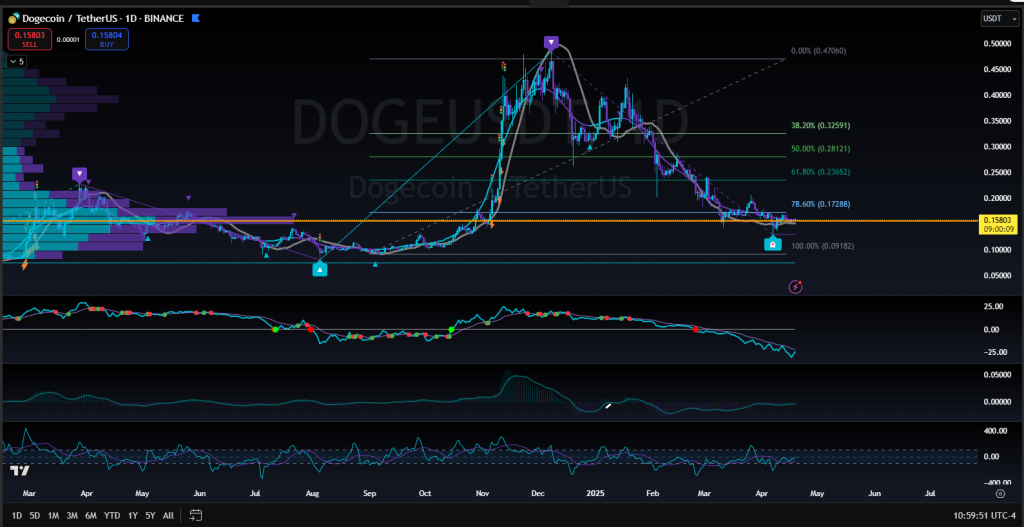1024x527 pixels.
Task: Click the orange lightning marker in November
Action: [x=491, y=224]
